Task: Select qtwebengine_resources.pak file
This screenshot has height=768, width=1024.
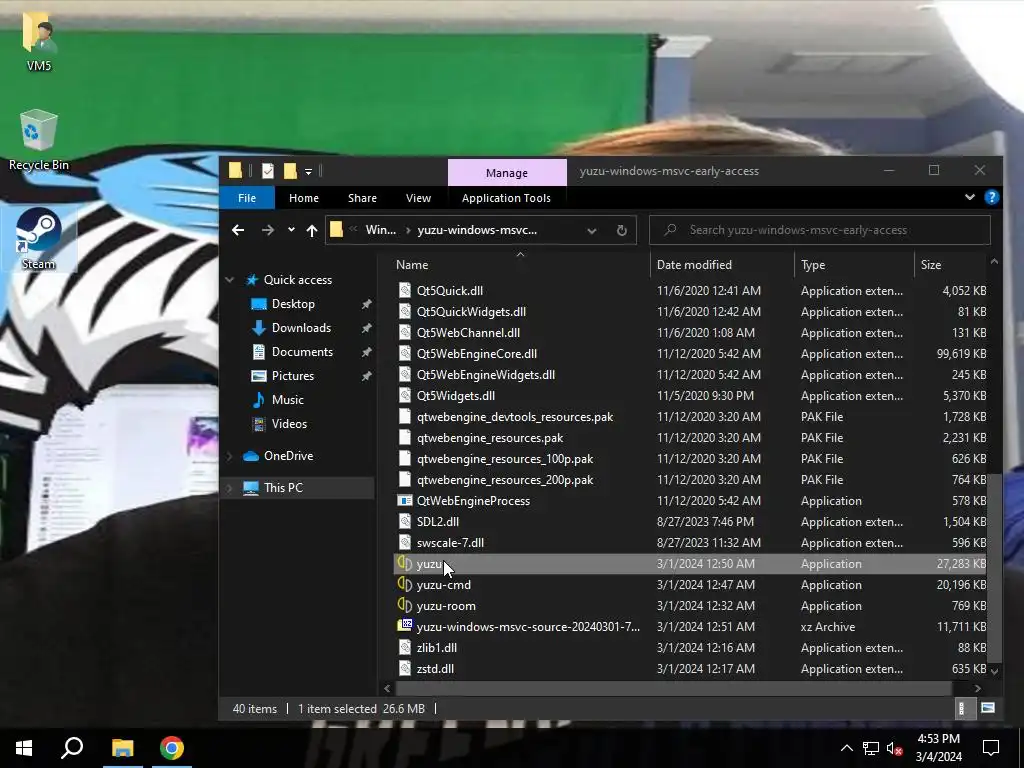Action: [490, 438]
